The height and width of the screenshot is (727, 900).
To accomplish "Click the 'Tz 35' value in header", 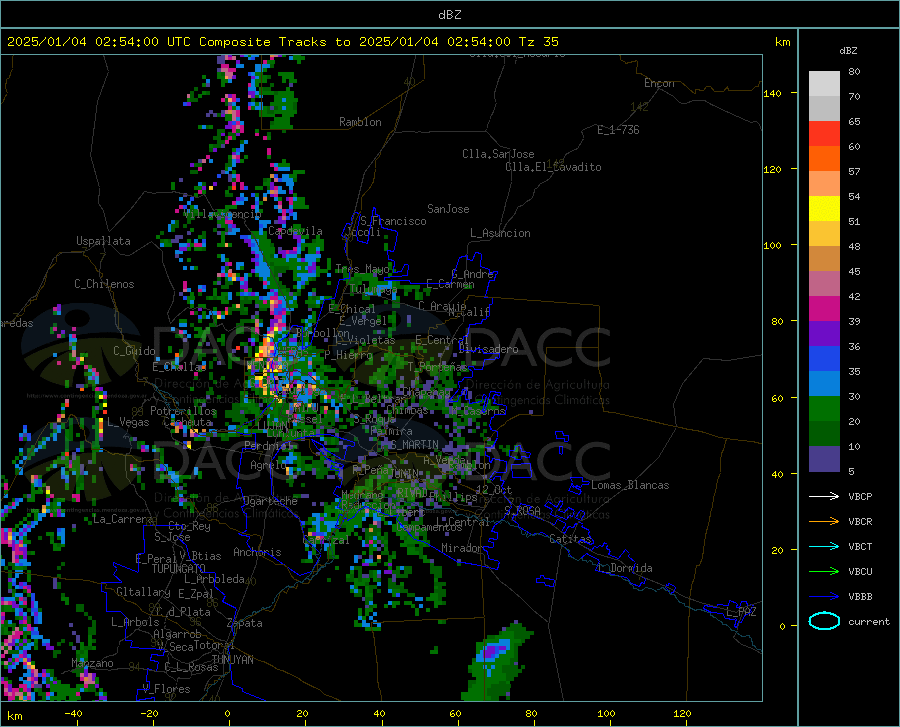I will (539, 42).
